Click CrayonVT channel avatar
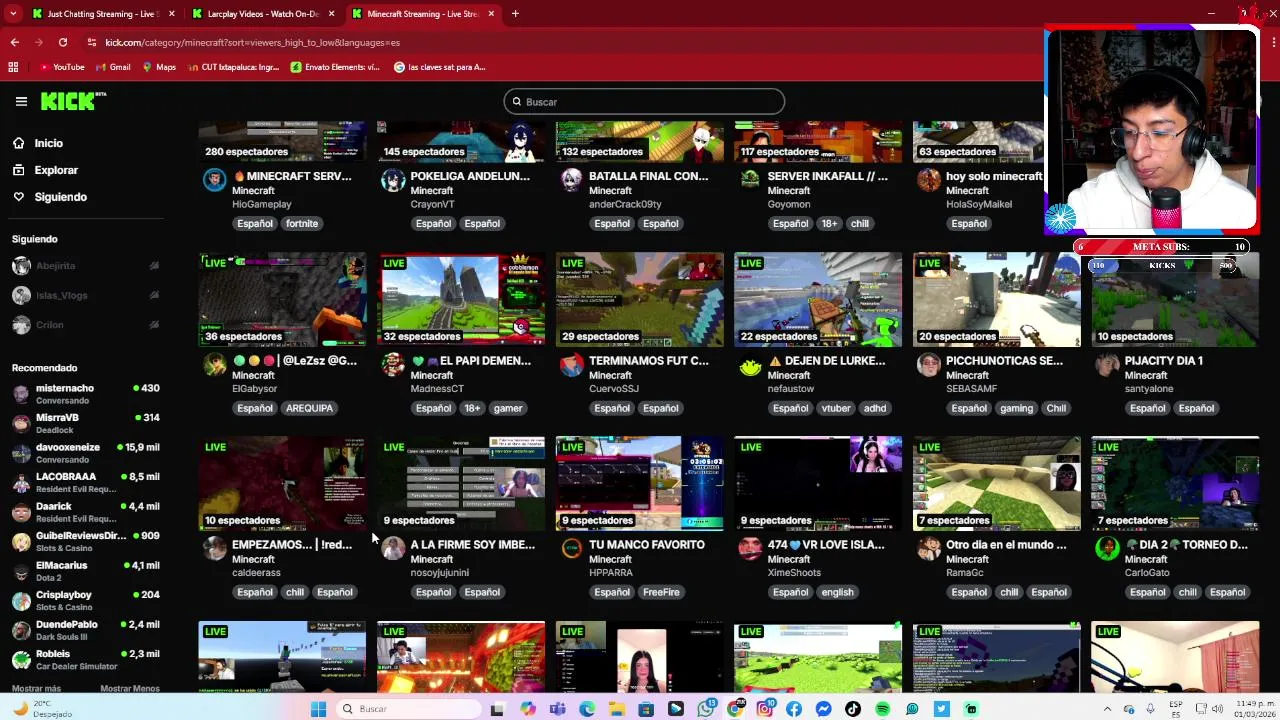 [x=393, y=180]
